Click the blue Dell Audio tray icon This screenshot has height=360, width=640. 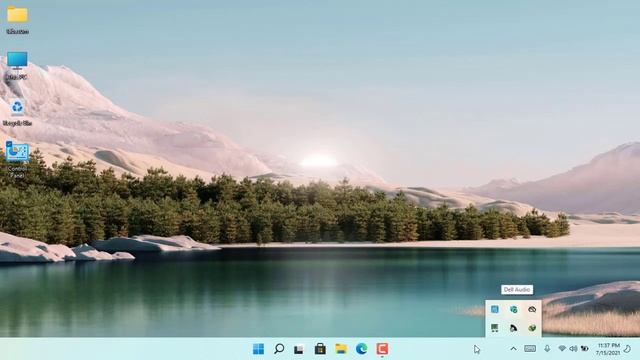495,309
